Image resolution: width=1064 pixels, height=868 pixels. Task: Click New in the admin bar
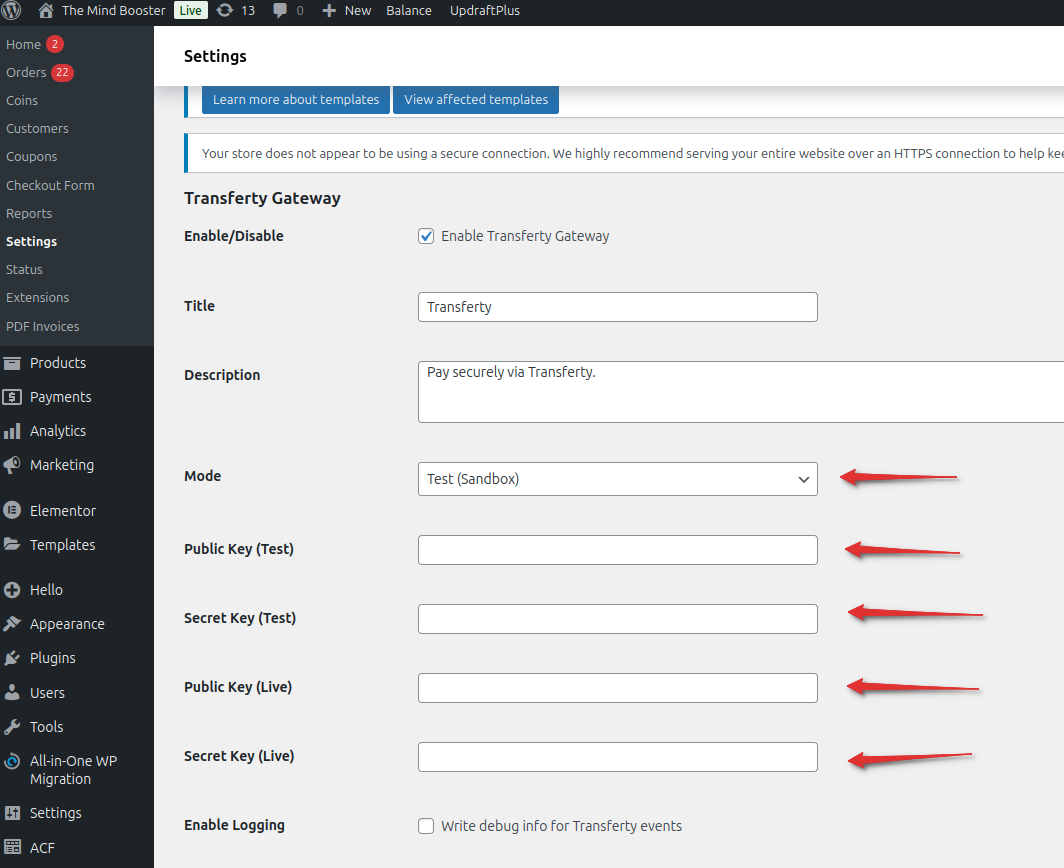[358, 11]
